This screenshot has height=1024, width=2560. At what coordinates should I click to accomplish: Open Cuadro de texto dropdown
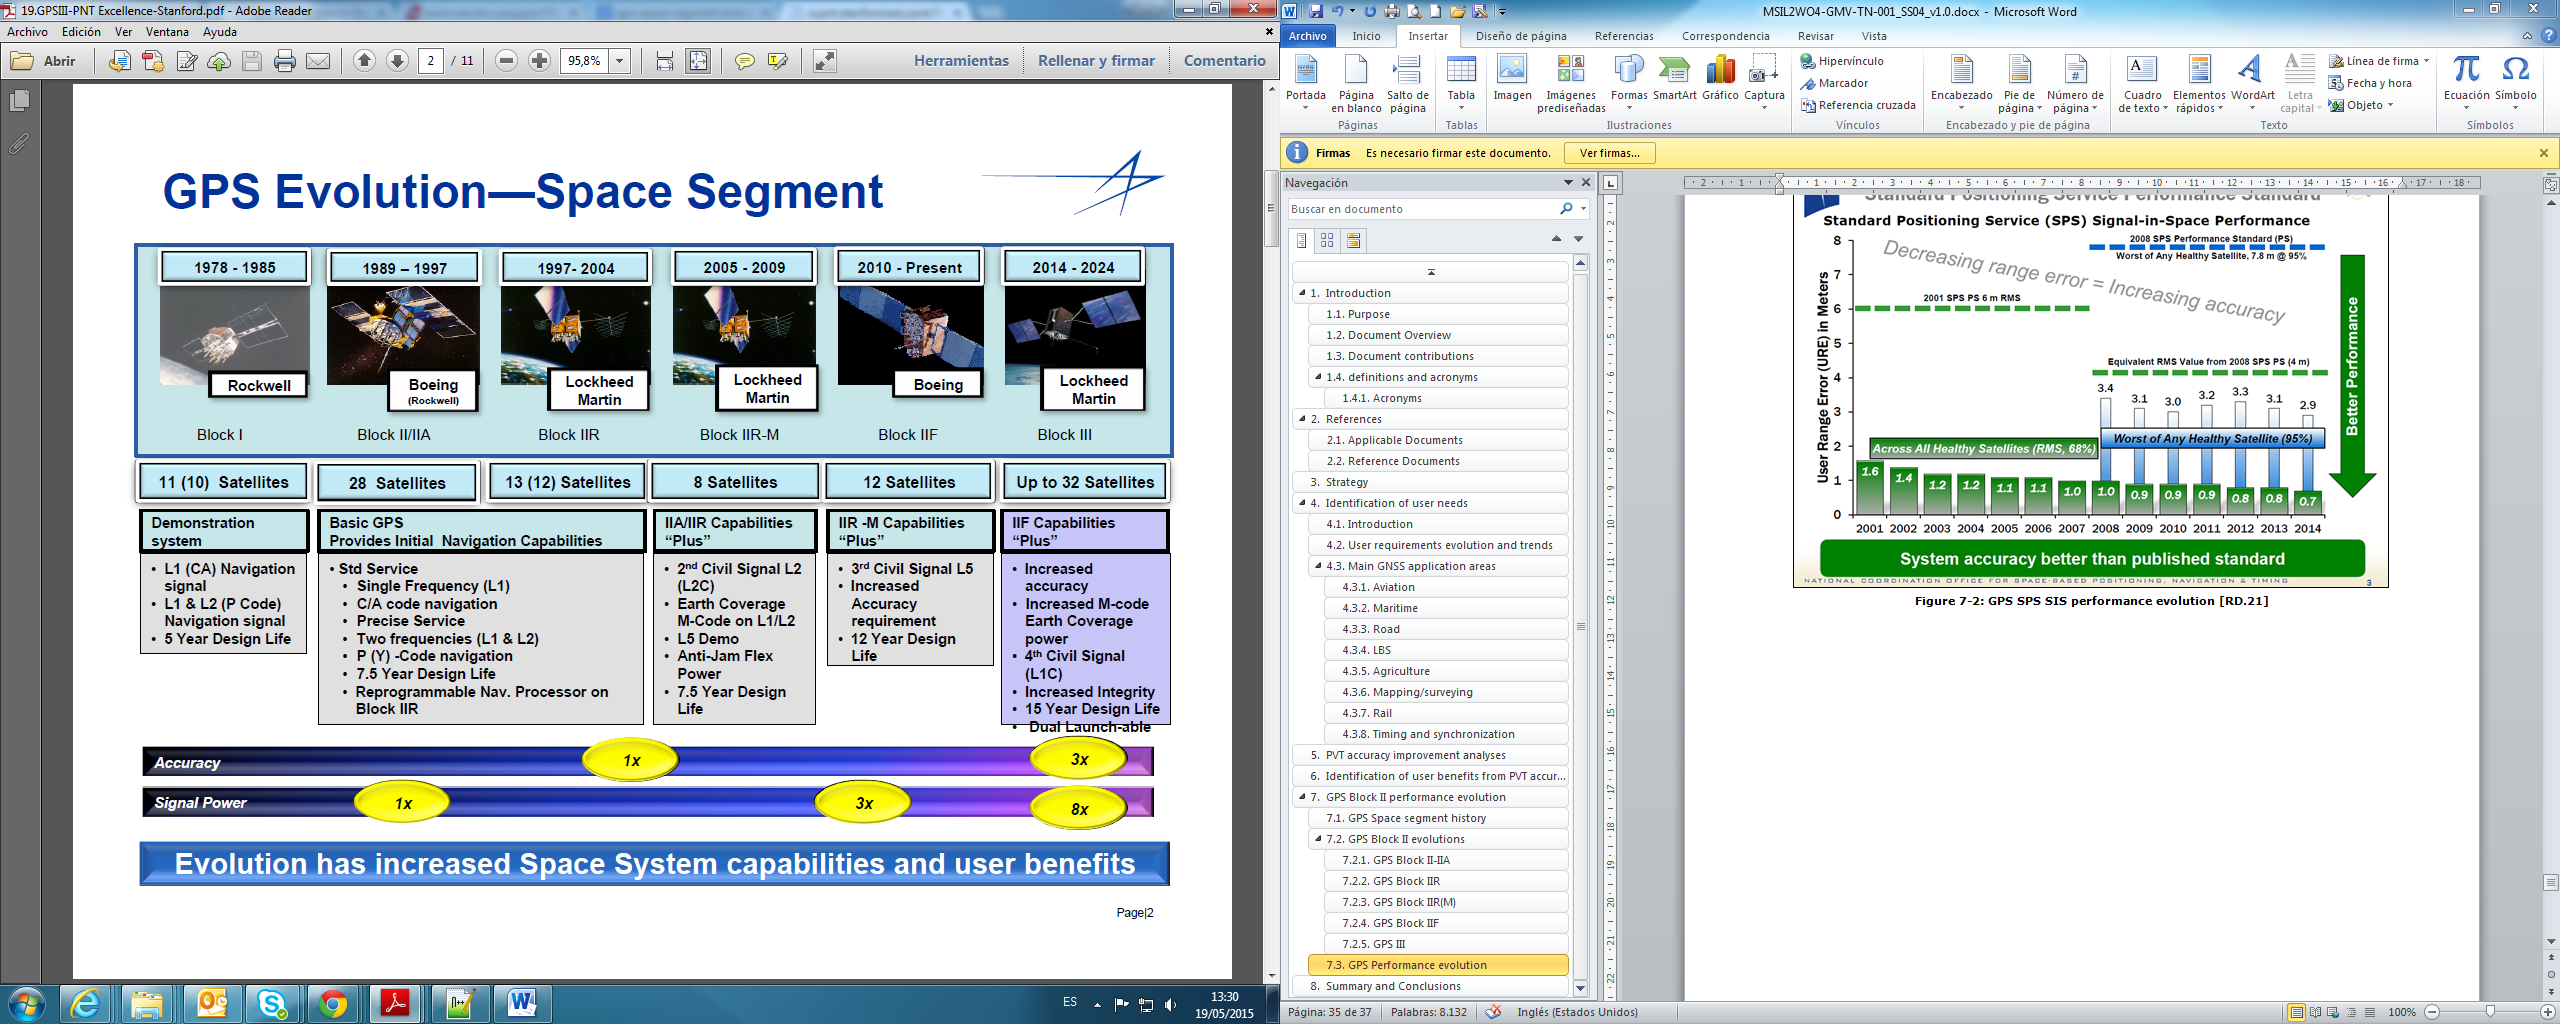(2142, 84)
